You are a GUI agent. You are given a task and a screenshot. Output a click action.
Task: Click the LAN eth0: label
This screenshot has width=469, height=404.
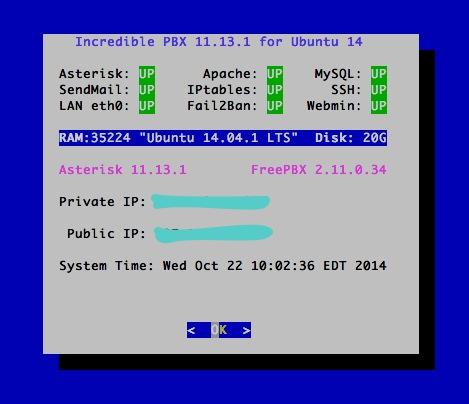[94, 106]
